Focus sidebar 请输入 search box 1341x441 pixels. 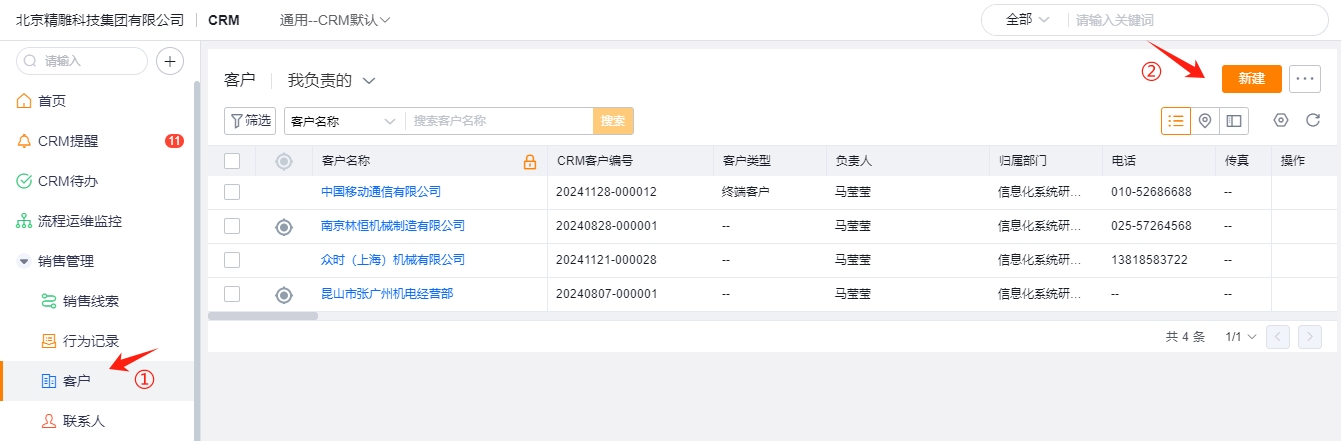(x=82, y=61)
